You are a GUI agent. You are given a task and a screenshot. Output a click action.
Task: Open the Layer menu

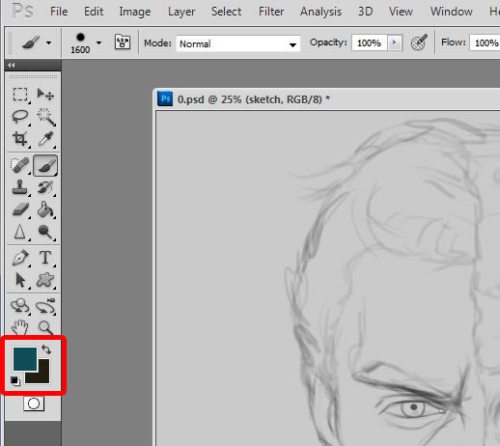point(181,12)
